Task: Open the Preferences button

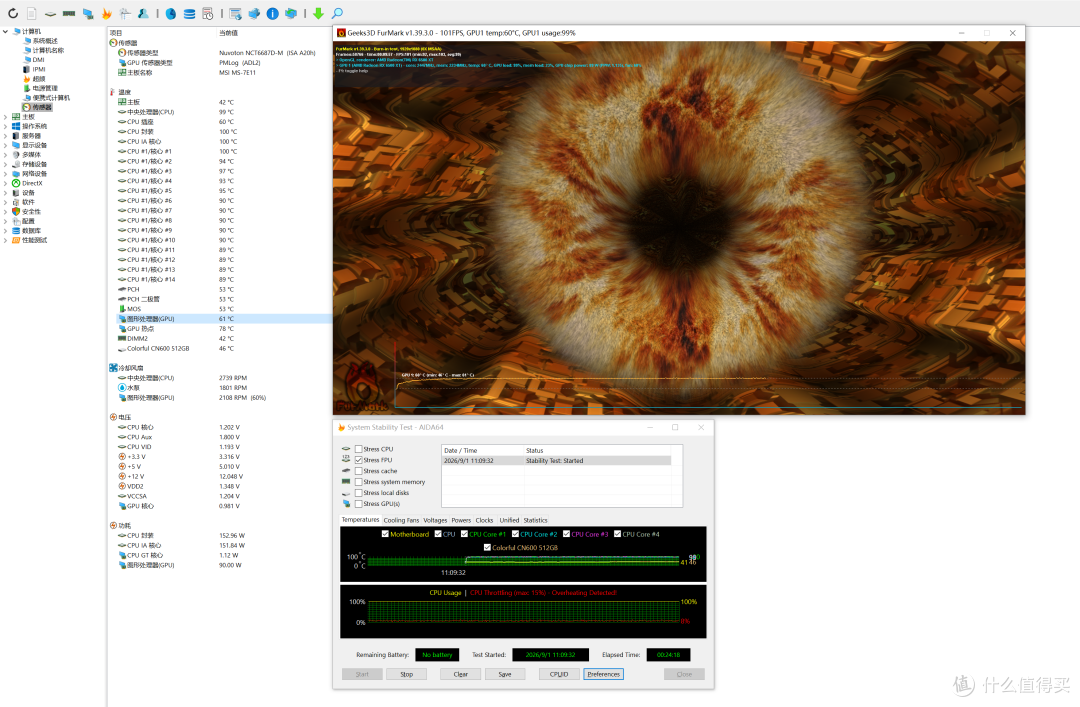Action: pyautogui.click(x=603, y=674)
